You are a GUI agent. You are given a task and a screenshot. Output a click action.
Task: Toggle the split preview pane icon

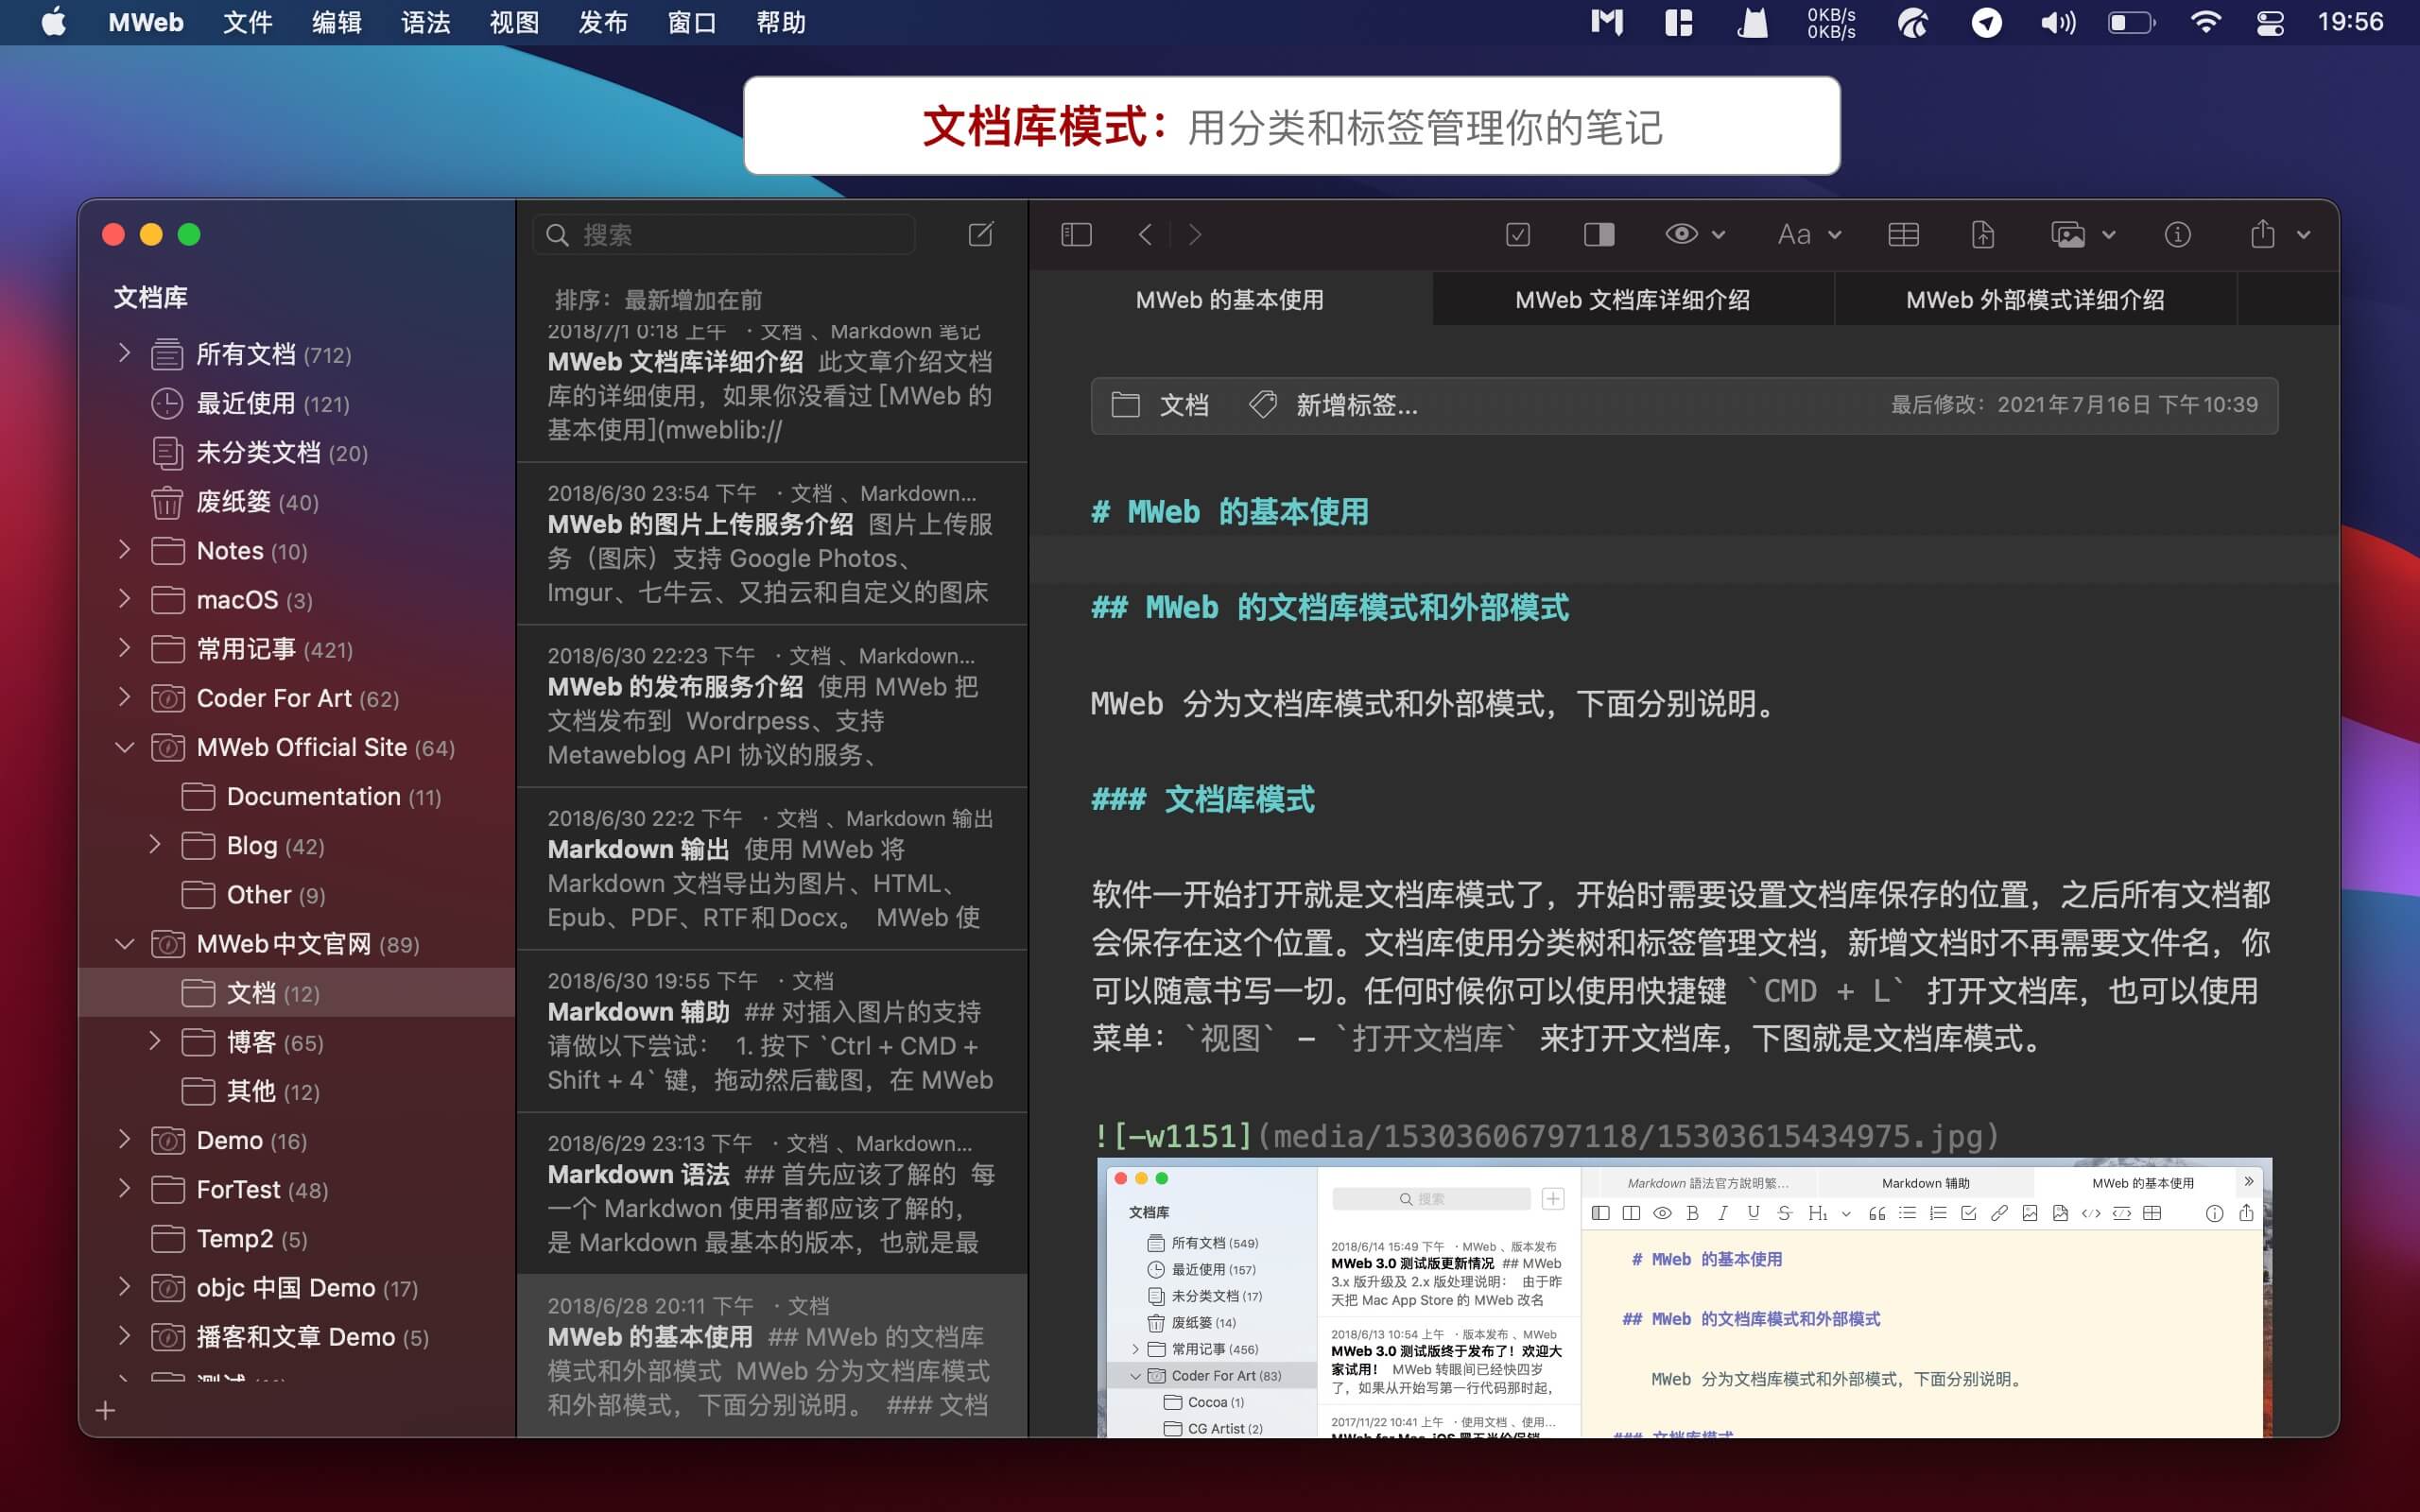click(x=1598, y=235)
